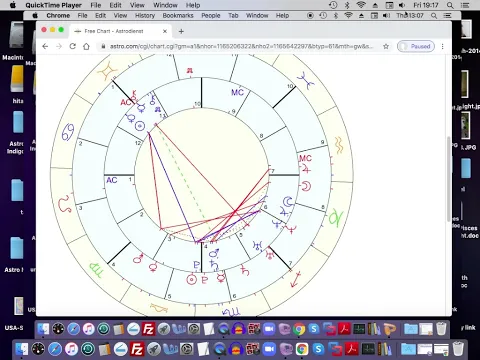The image size is (480, 360).
Task: View site info via the padlock icon
Action: pos(103,46)
